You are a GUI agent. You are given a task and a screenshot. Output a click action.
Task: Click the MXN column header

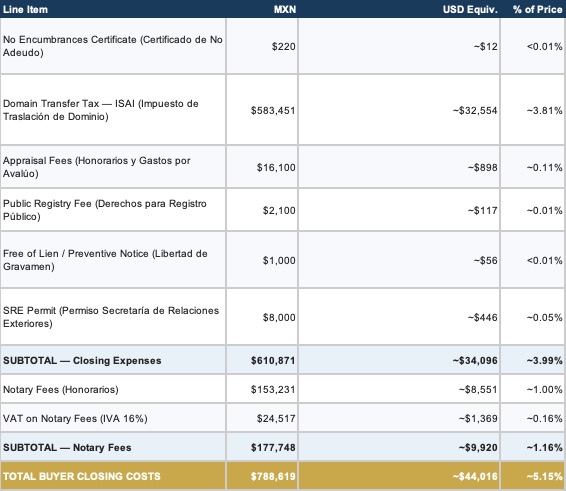[x=285, y=9]
